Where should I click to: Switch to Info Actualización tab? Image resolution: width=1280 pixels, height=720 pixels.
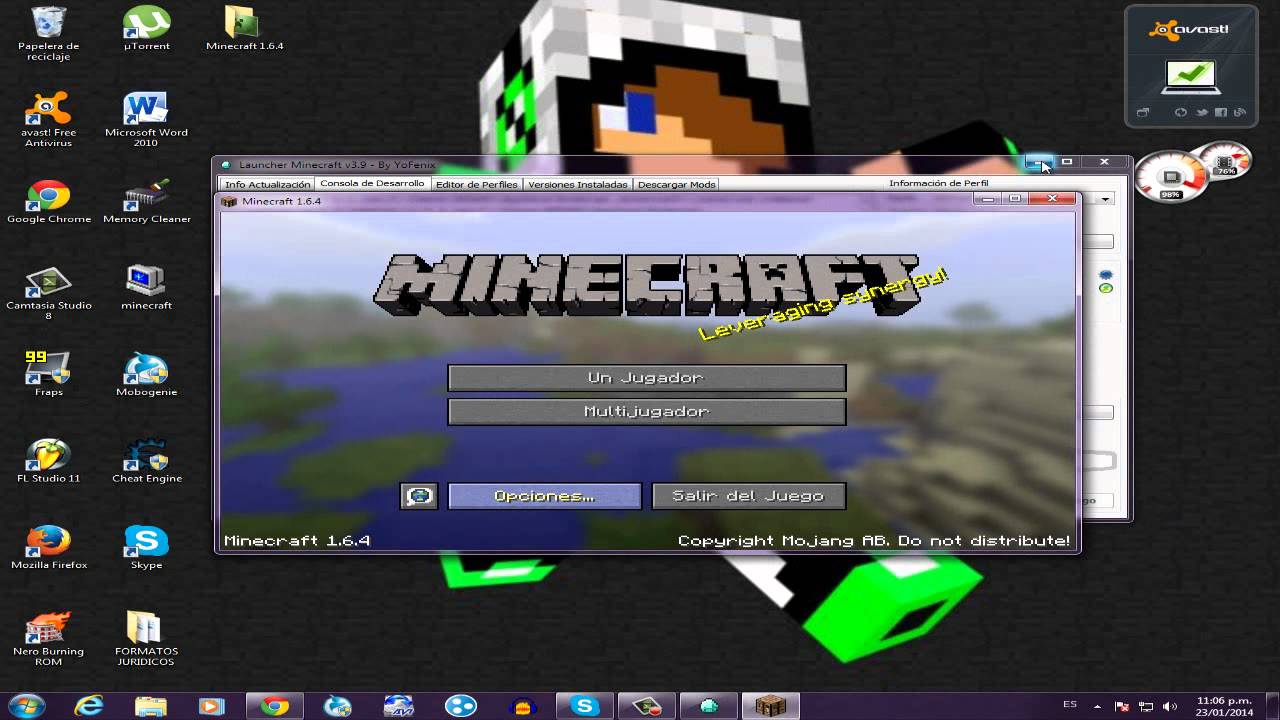[267, 184]
